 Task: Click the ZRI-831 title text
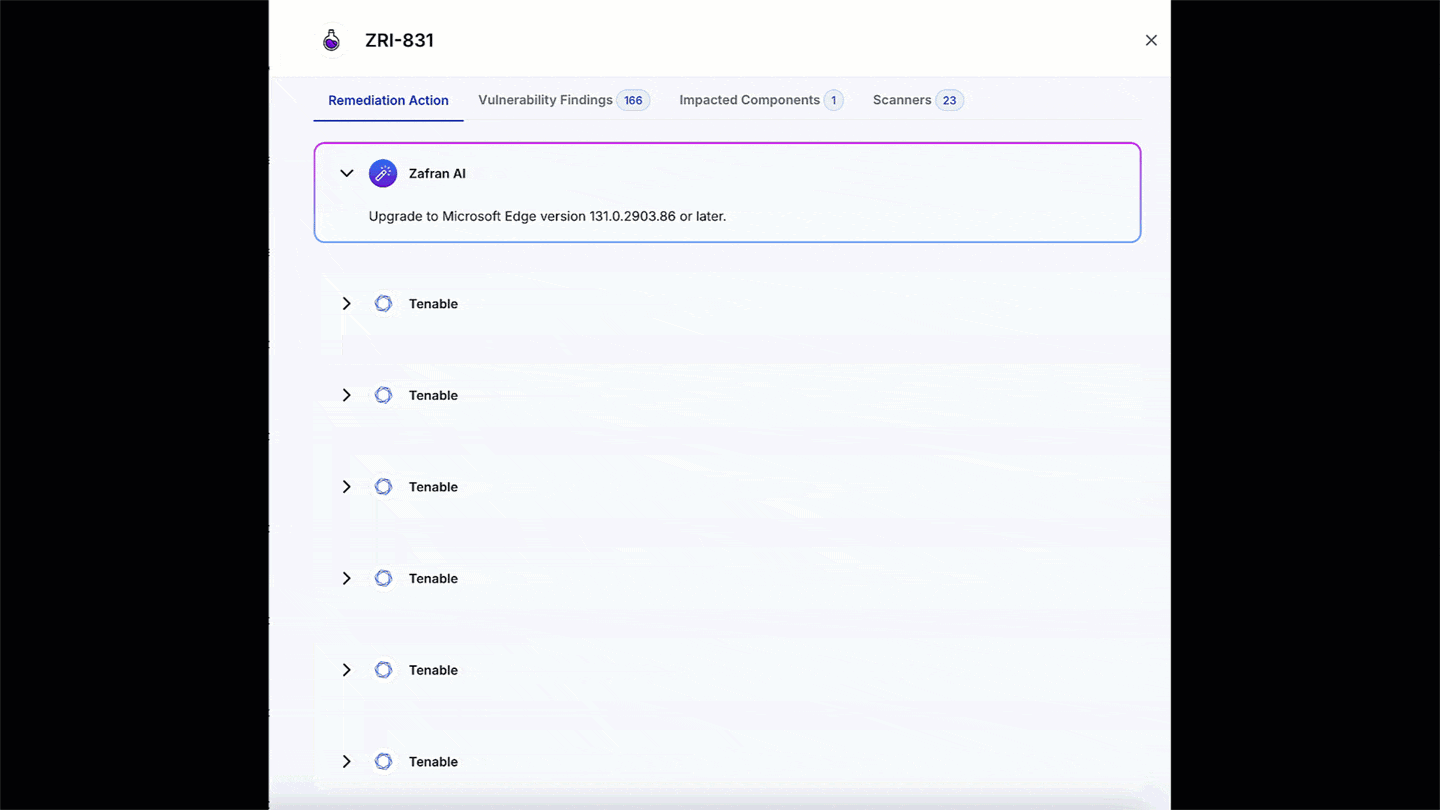click(399, 41)
